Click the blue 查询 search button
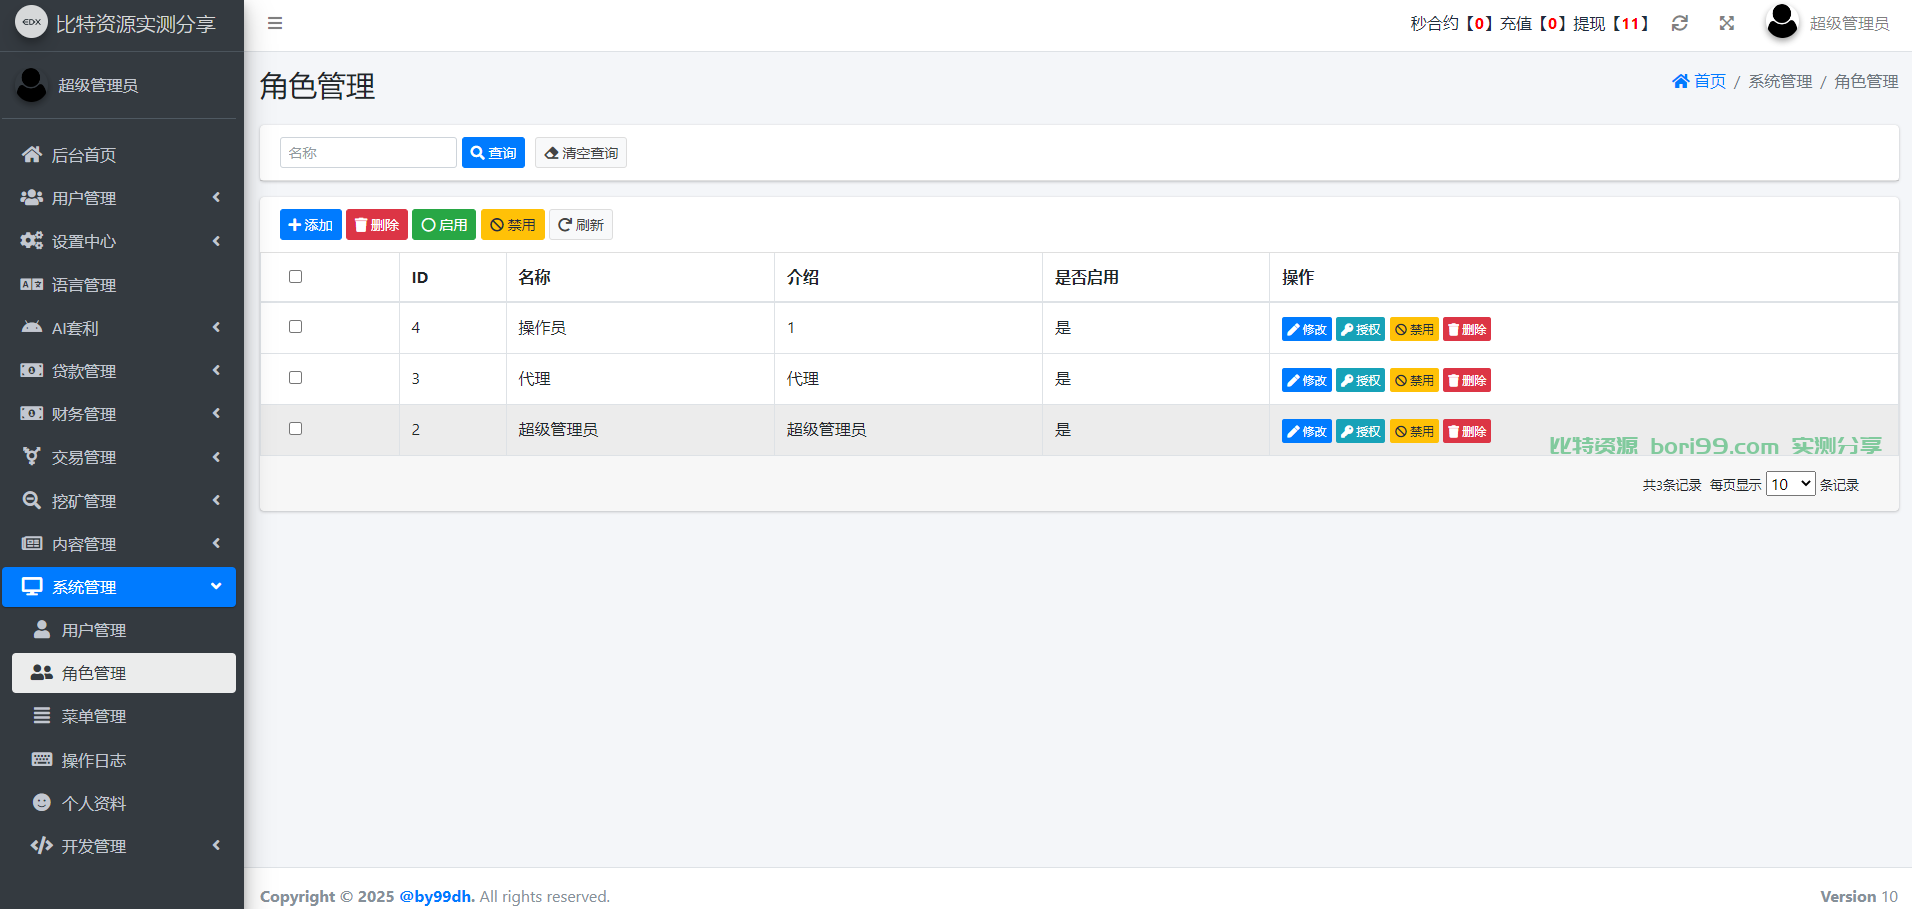The width and height of the screenshot is (1912, 909). point(493,153)
